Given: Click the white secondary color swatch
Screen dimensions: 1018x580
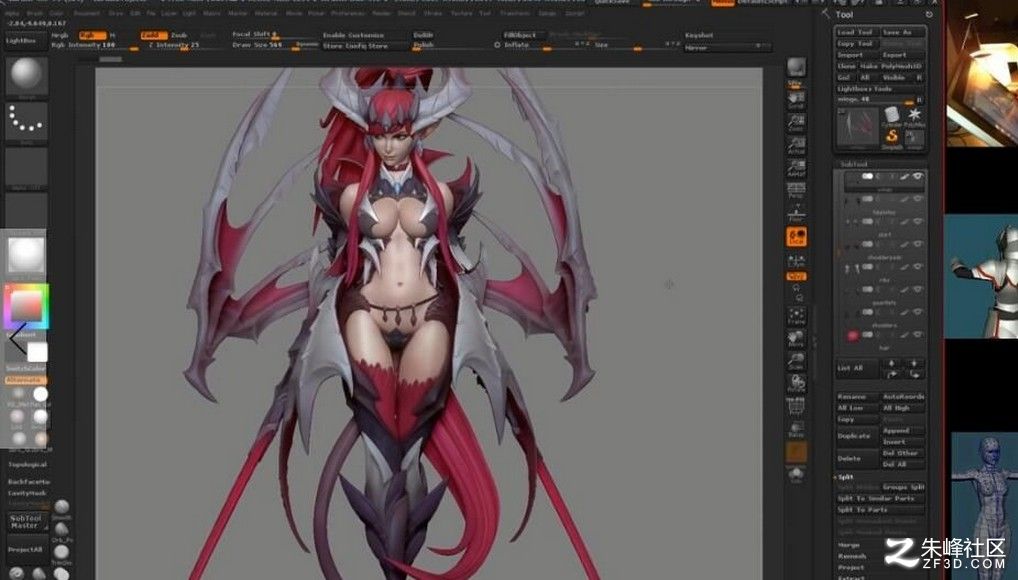Looking at the screenshot, I should click(38, 353).
